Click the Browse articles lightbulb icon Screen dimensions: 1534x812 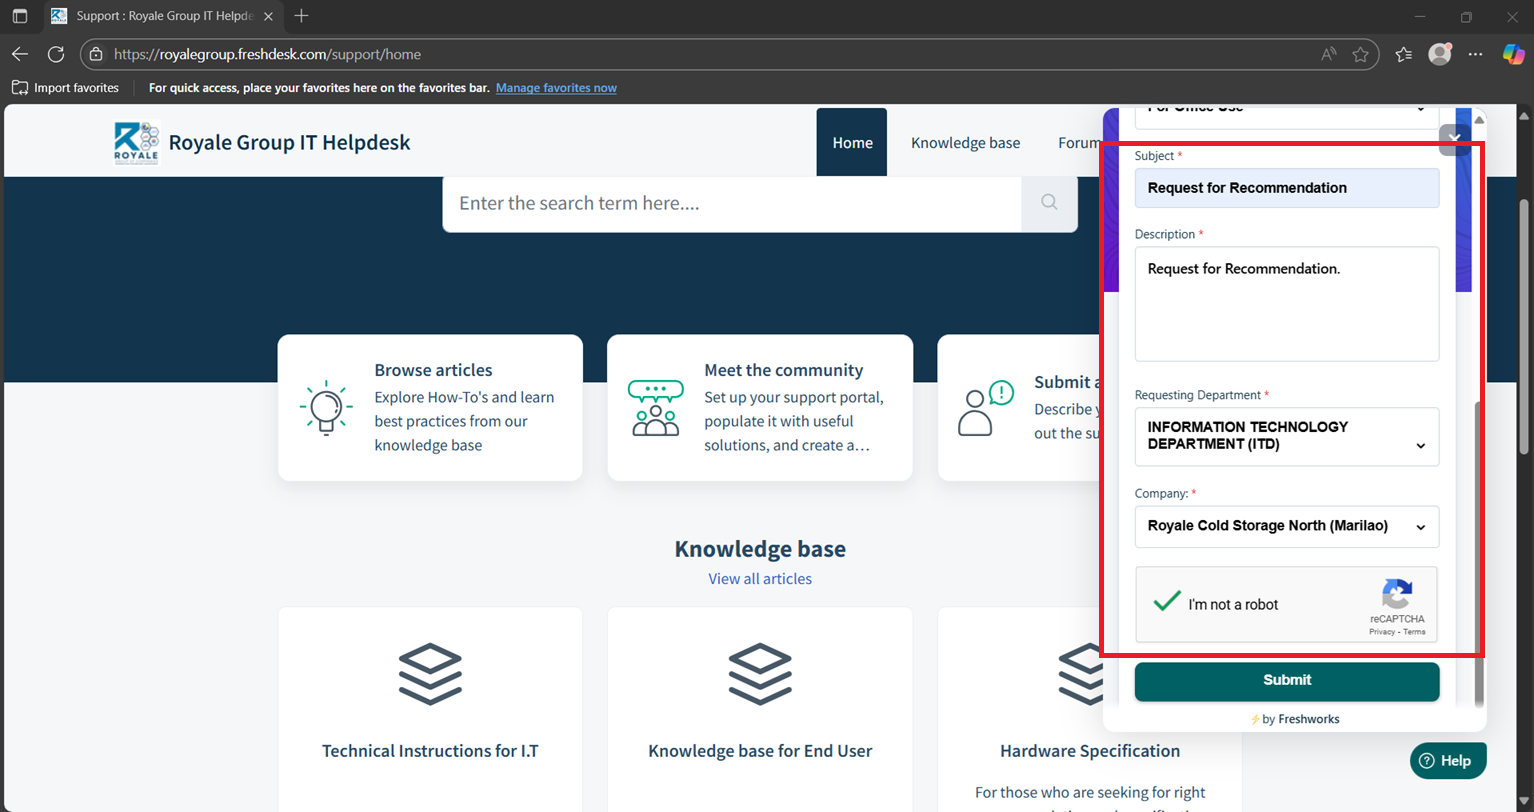[x=325, y=408]
